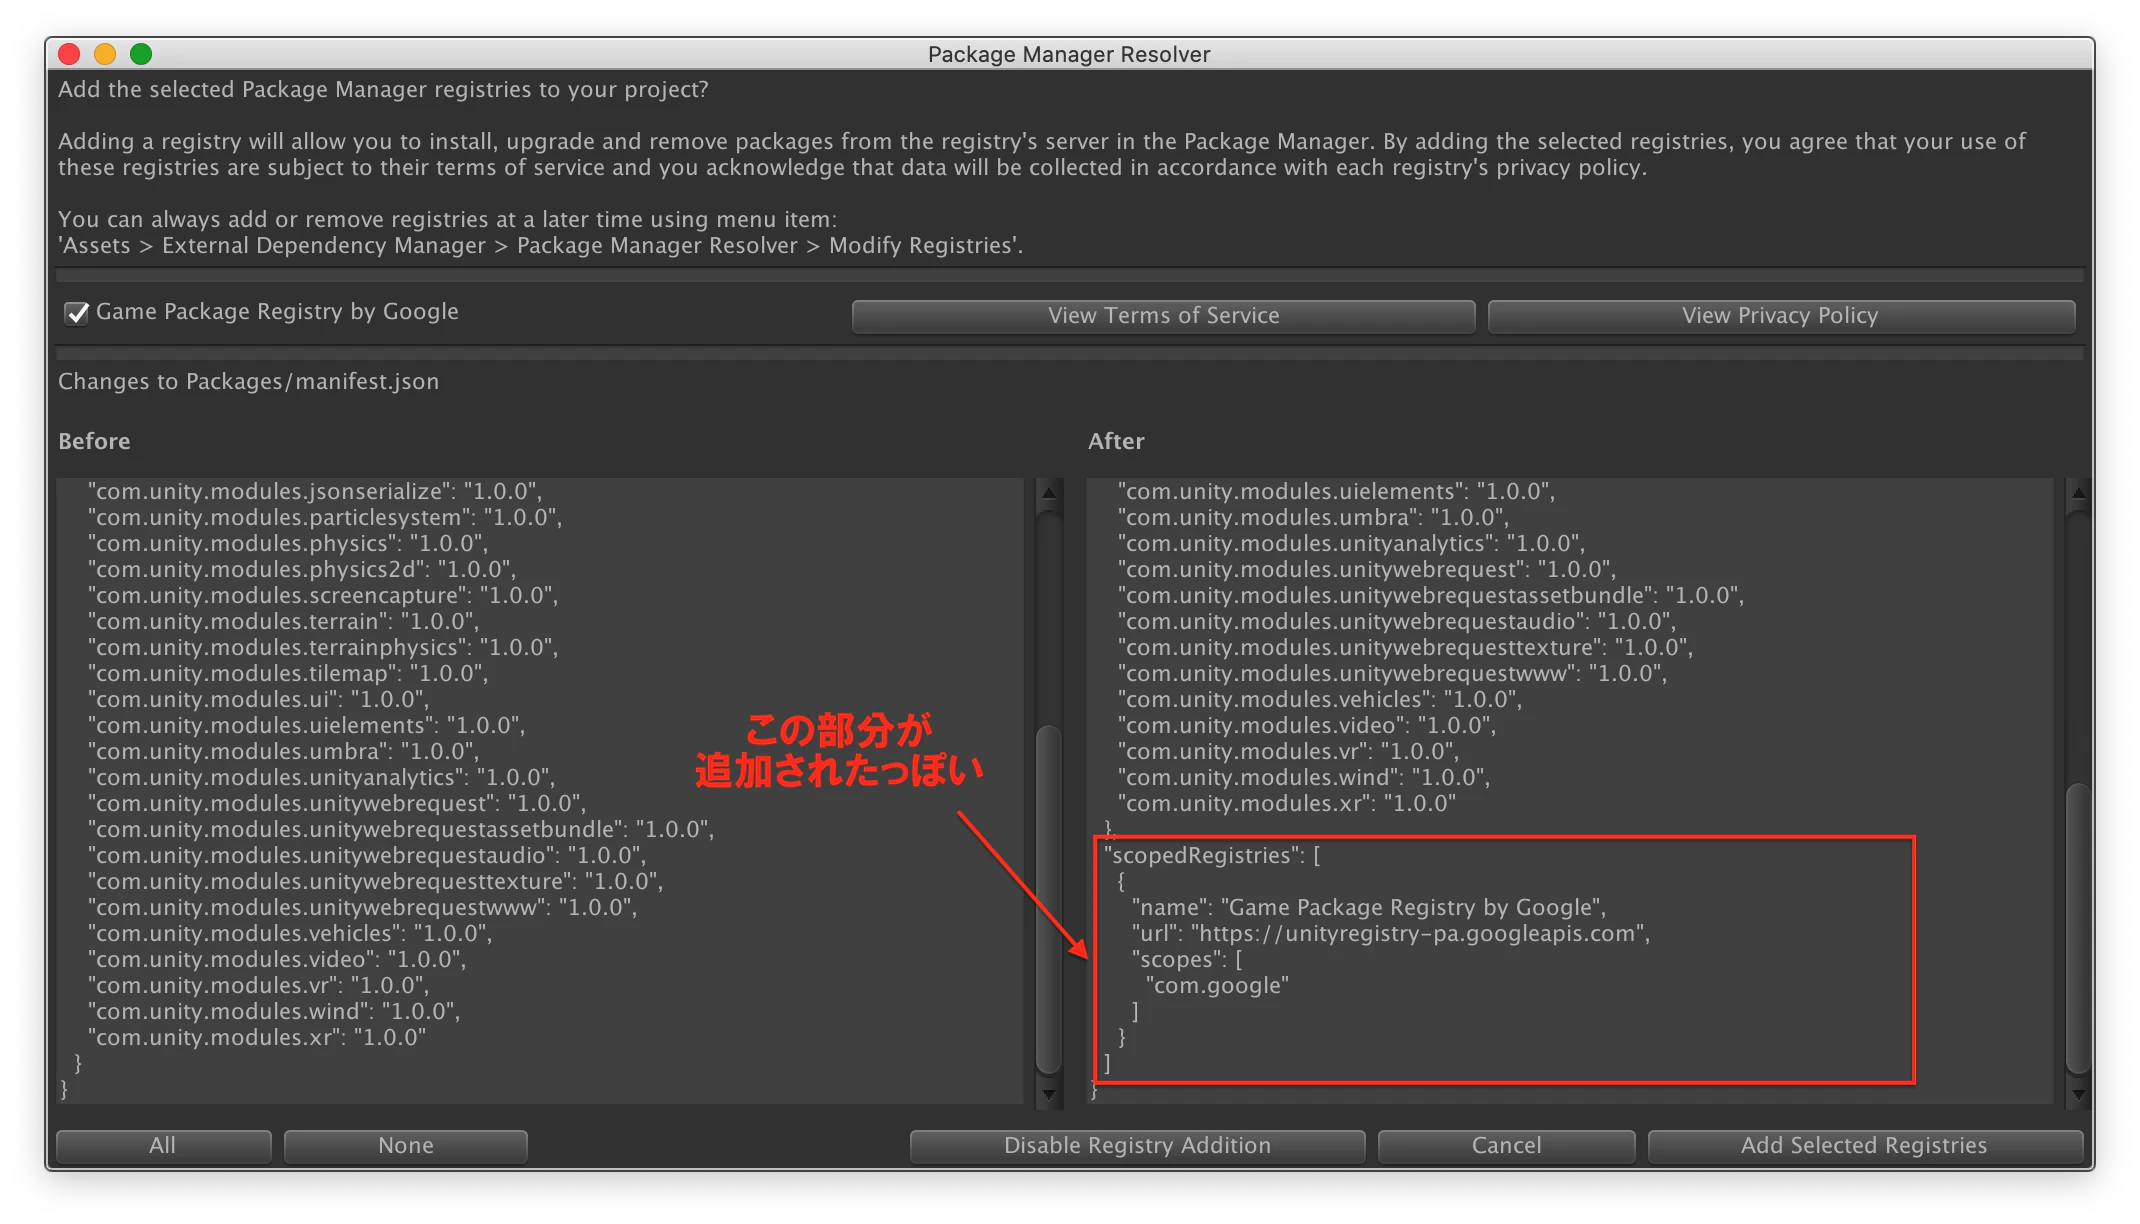
Task: Deselect registries using the None button
Action: [406, 1146]
